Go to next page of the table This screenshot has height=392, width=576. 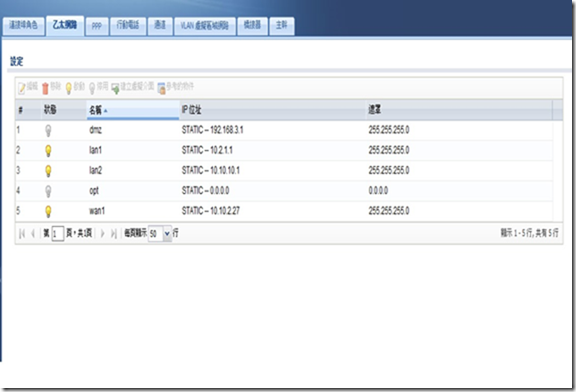click(102, 233)
